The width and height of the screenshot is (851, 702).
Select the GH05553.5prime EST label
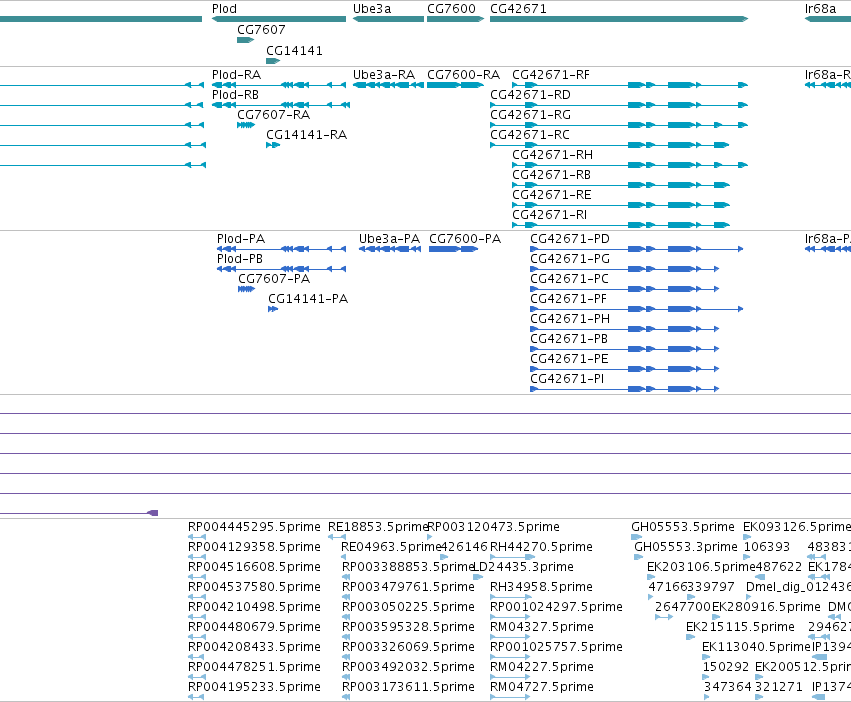[x=683, y=527]
